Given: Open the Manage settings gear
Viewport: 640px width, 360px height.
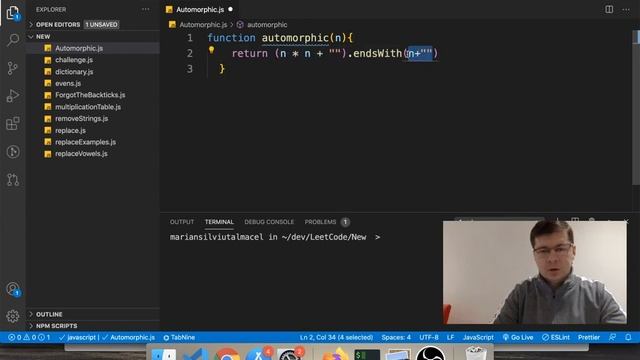Looking at the screenshot, I should [x=13, y=316].
